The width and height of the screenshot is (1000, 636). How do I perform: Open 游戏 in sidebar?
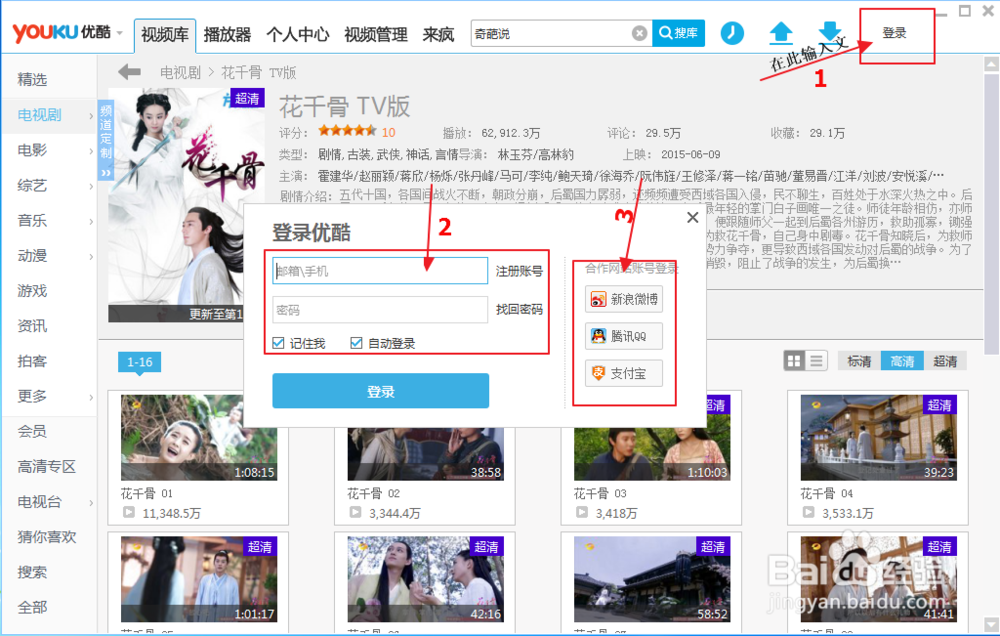[33, 291]
